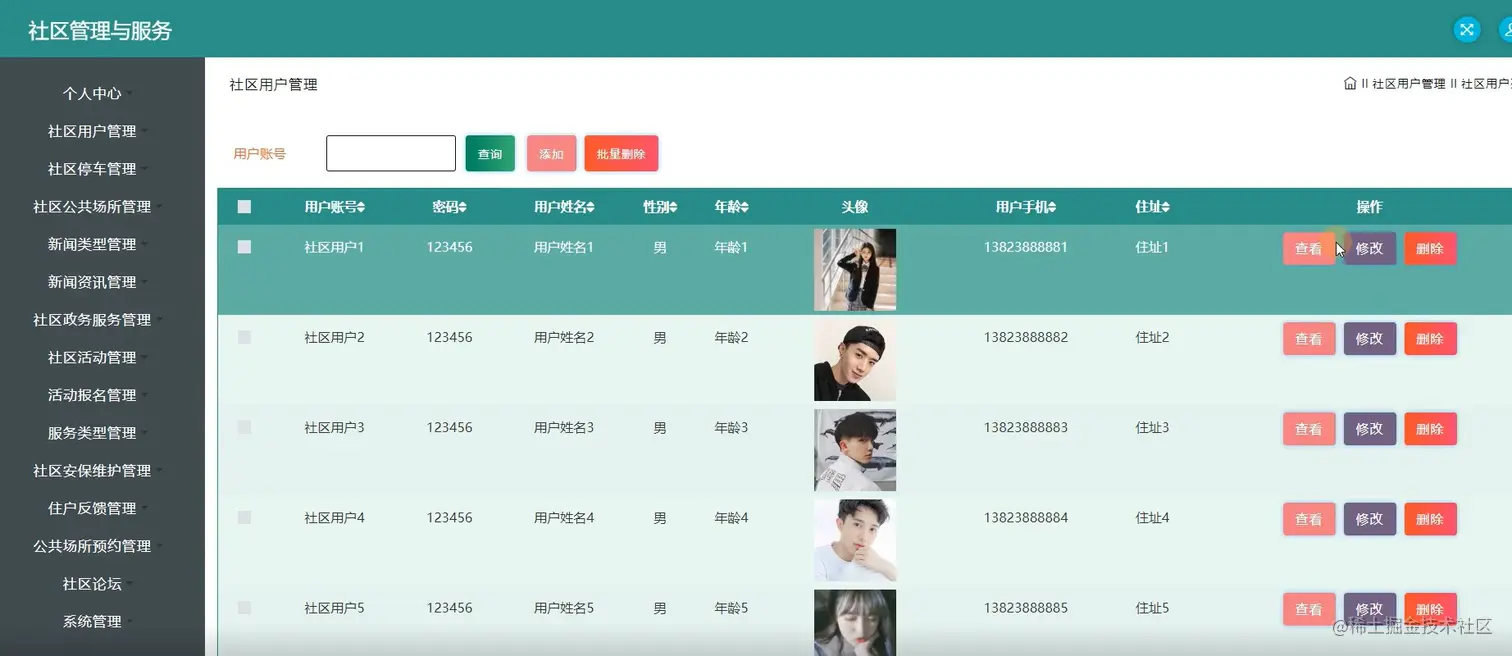
Task: Click the sort icon beside 性别 column
Action: [676, 206]
